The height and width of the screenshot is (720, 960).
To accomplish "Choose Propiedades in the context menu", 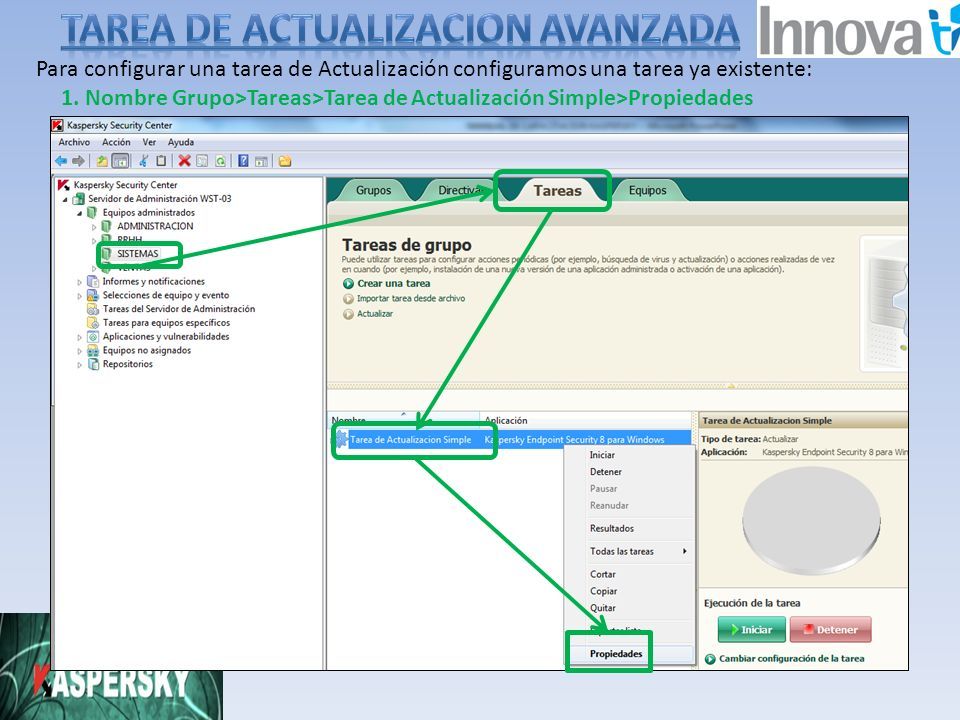I will tap(616, 654).
